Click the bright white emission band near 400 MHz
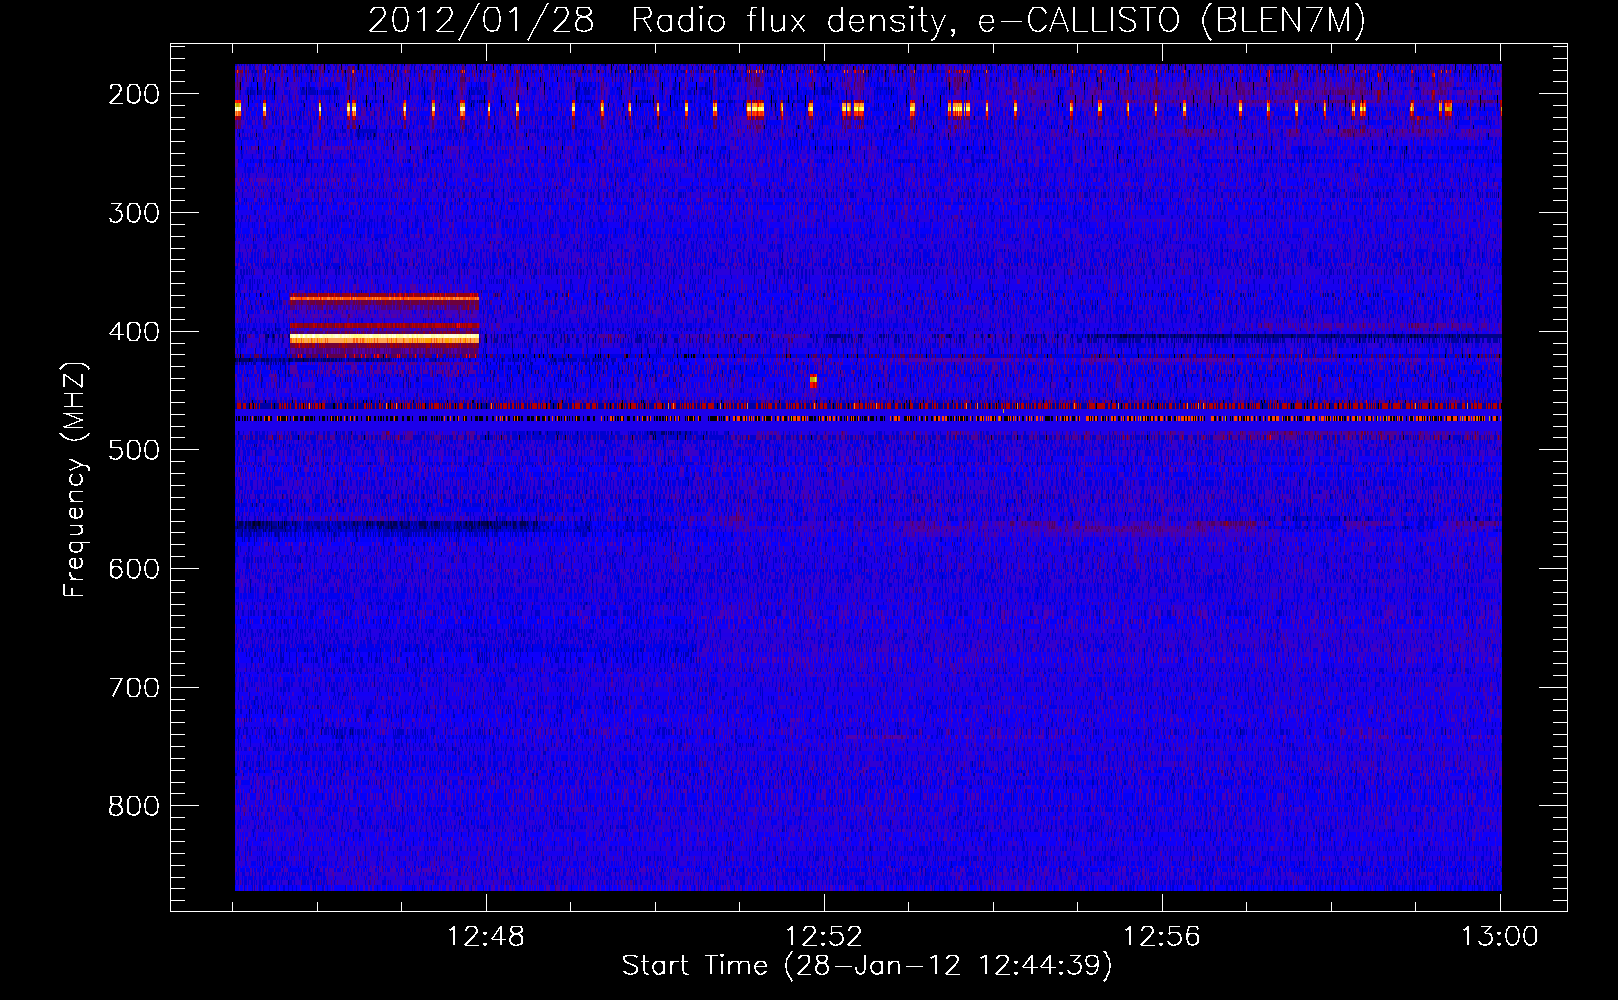Viewport: 1618px width, 1000px height. (384, 339)
